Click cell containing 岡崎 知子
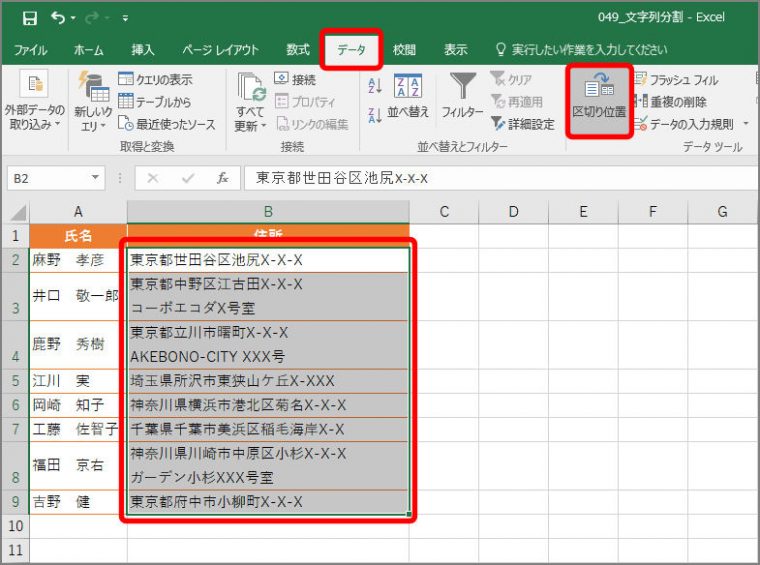760x565 pixels. (78, 405)
